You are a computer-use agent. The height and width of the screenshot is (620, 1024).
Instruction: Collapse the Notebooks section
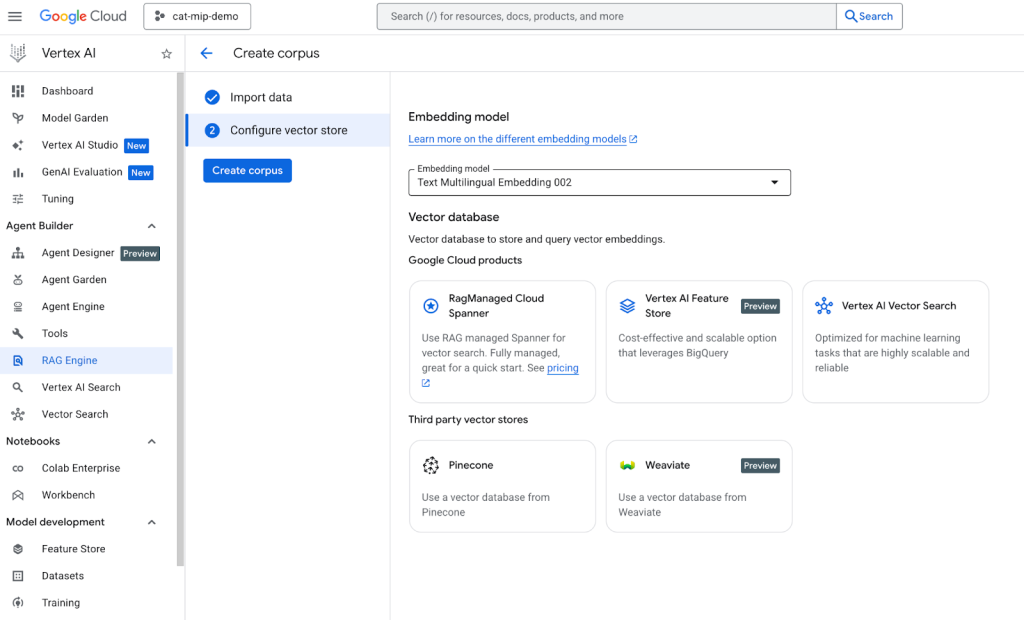pos(152,441)
